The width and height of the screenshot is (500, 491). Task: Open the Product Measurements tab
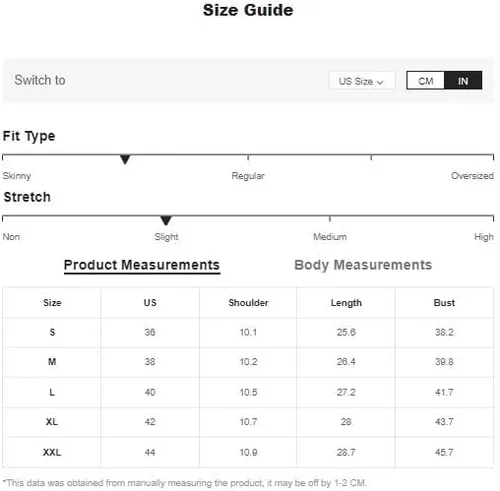click(142, 265)
